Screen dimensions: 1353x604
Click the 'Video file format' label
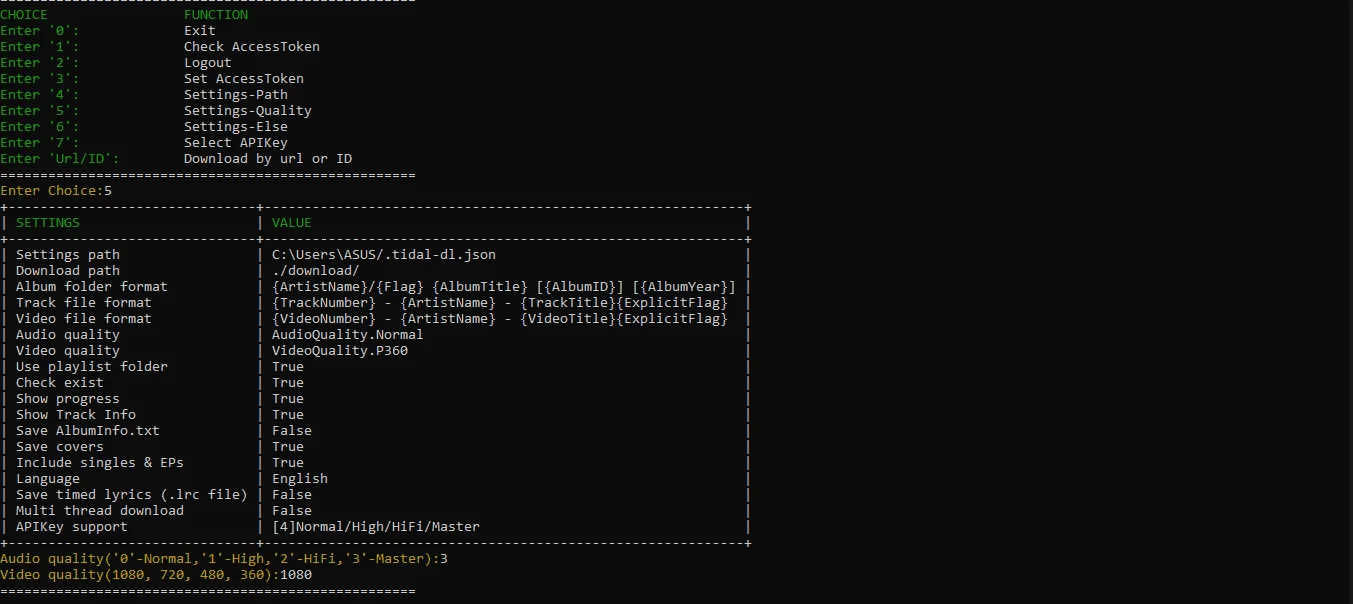84,319
